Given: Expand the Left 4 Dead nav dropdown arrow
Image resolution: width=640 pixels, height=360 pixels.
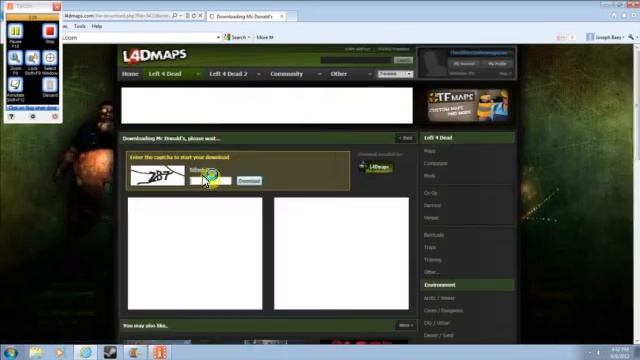Looking at the screenshot, I should point(198,74).
